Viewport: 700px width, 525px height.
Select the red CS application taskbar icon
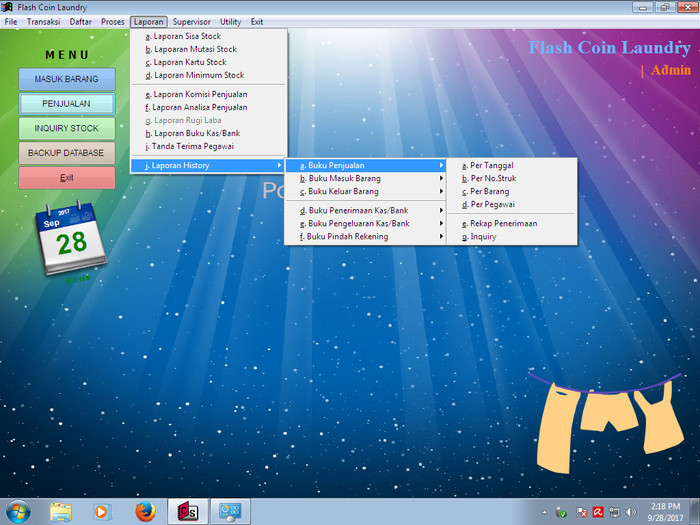point(188,512)
